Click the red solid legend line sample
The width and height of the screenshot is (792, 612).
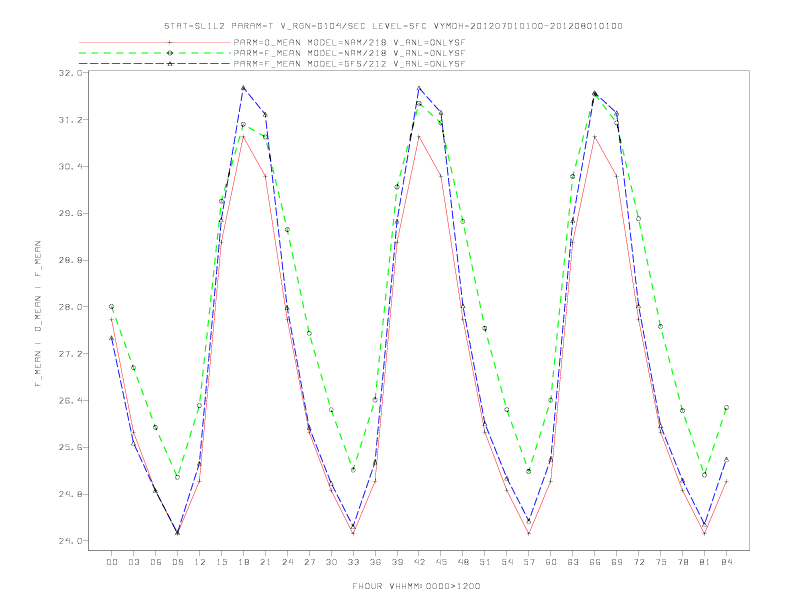[x=155, y=42]
